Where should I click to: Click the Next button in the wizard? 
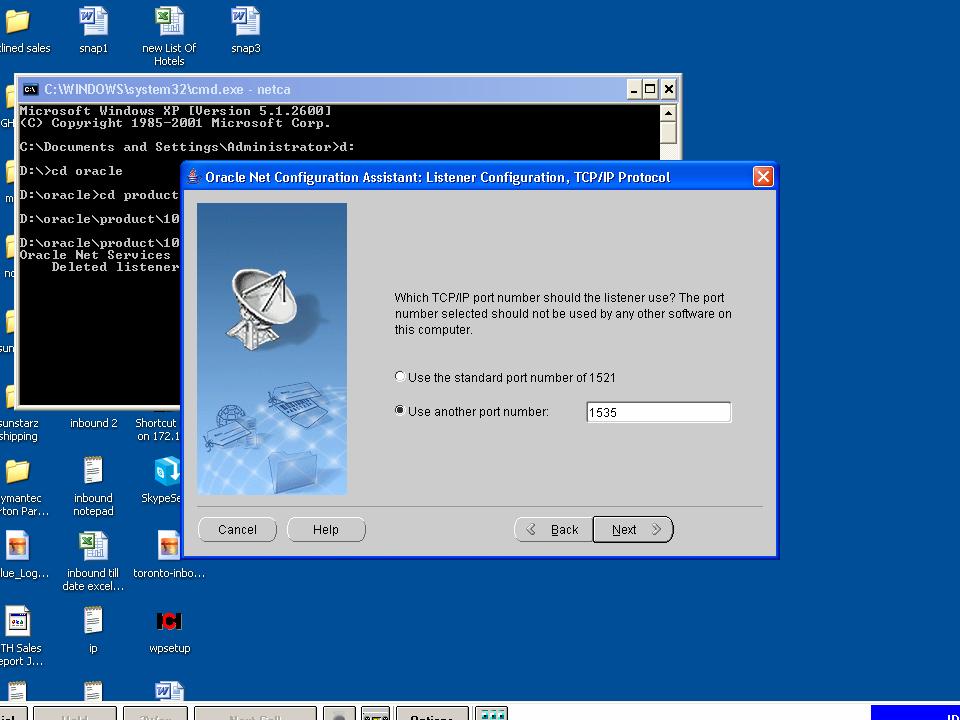coord(633,530)
